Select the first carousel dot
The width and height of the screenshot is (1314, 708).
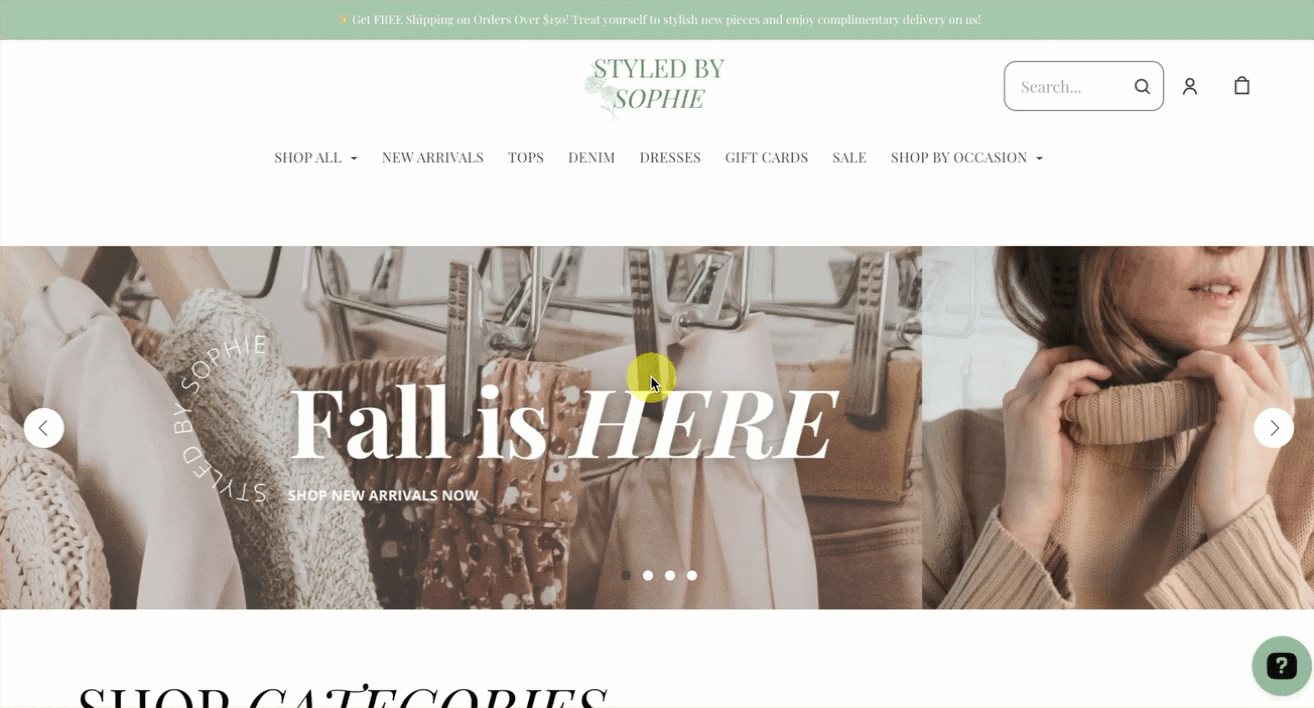coord(626,575)
